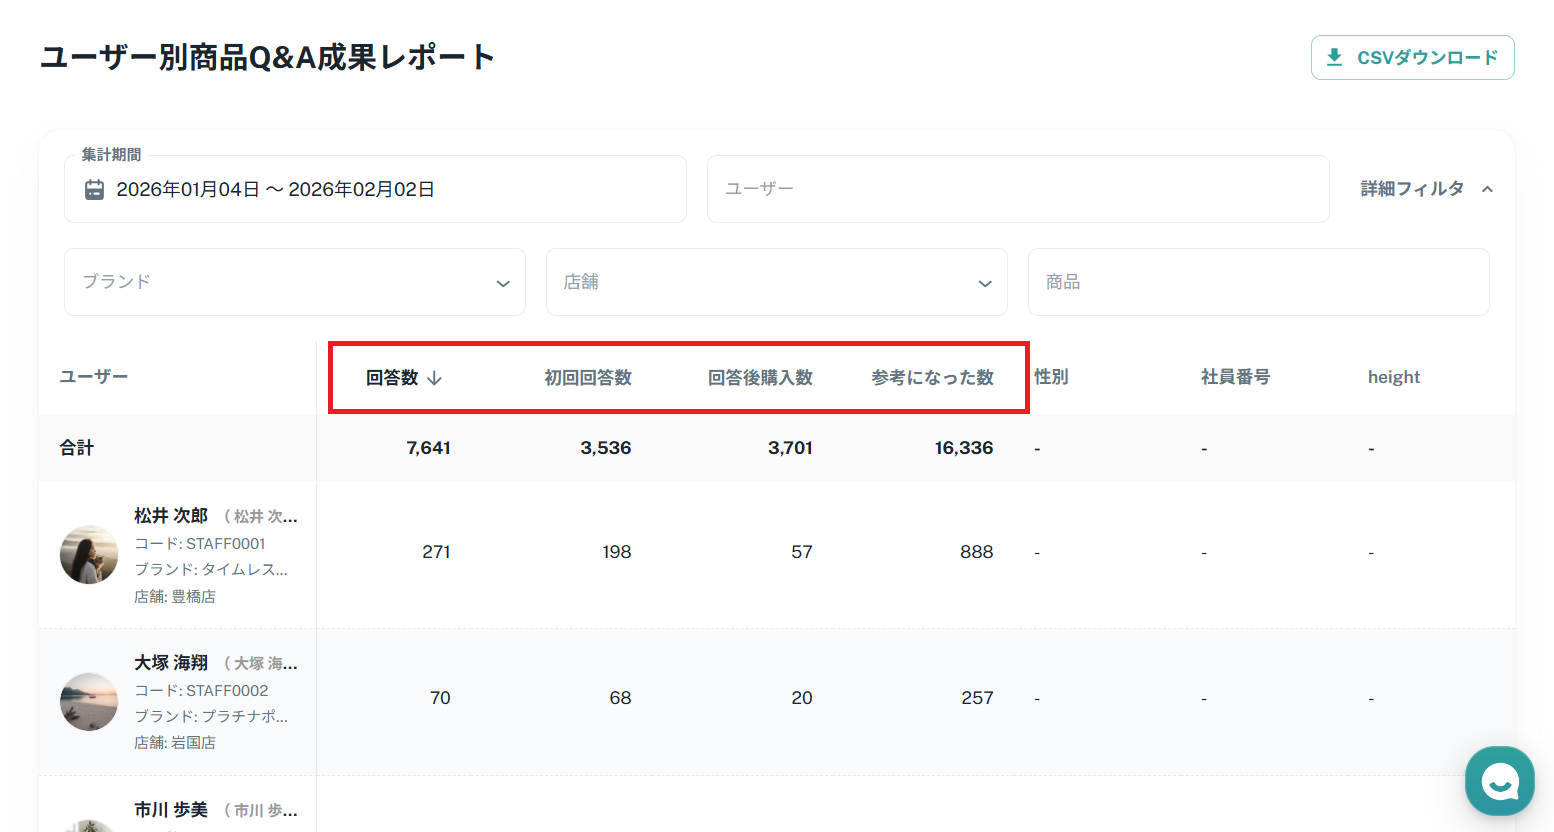Open the chat support widget

pos(1499,781)
